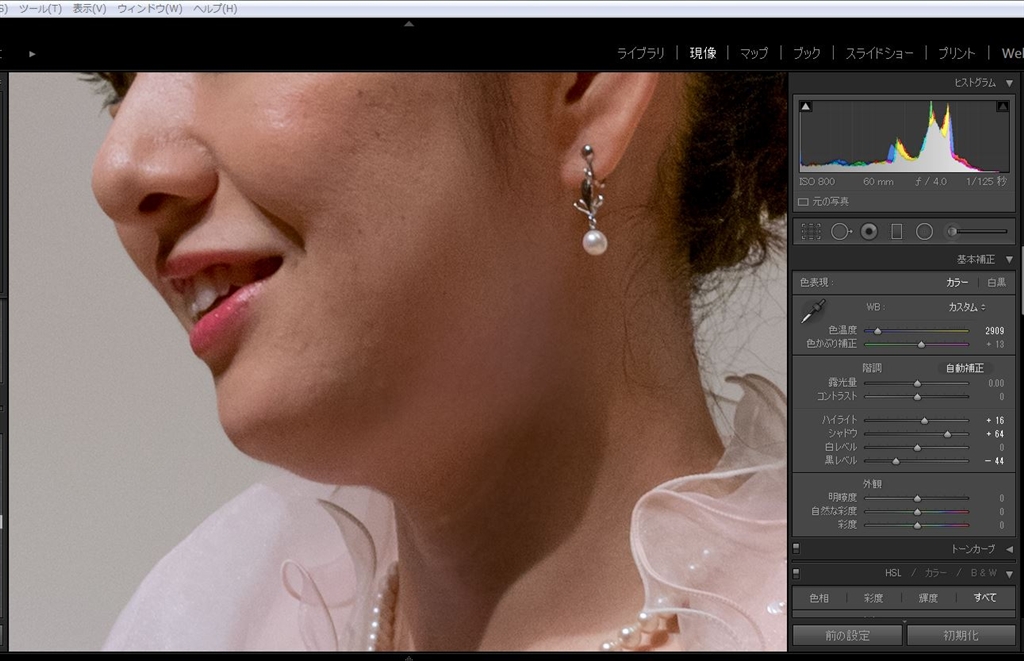This screenshot has height=661, width=1024.
Task: Toggle highlight clipping indicator in histogram
Action: tap(1002, 106)
